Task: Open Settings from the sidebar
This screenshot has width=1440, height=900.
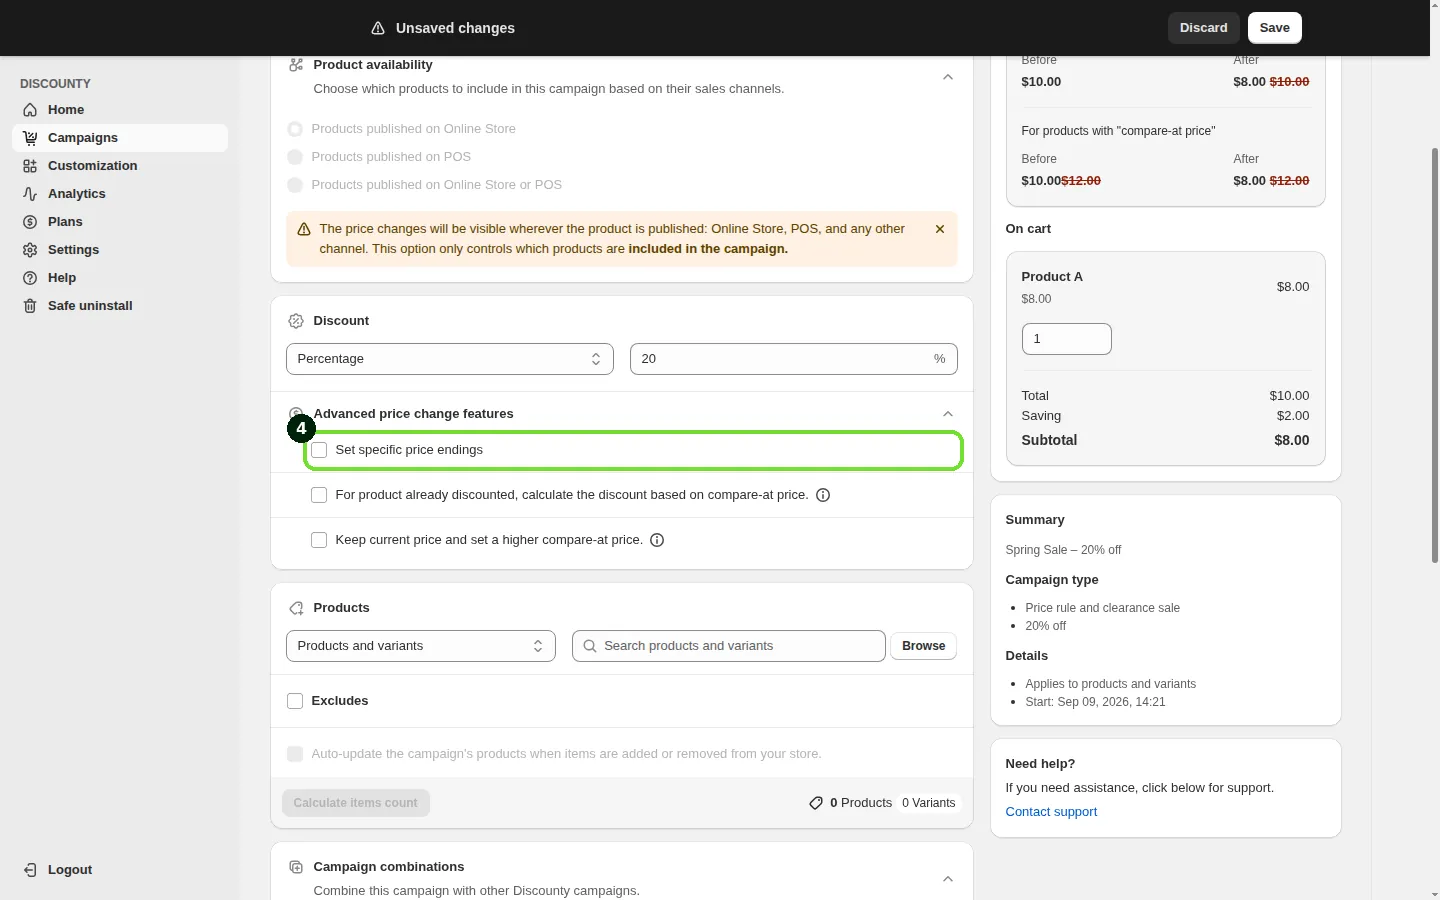Action: (x=120, y=250)
